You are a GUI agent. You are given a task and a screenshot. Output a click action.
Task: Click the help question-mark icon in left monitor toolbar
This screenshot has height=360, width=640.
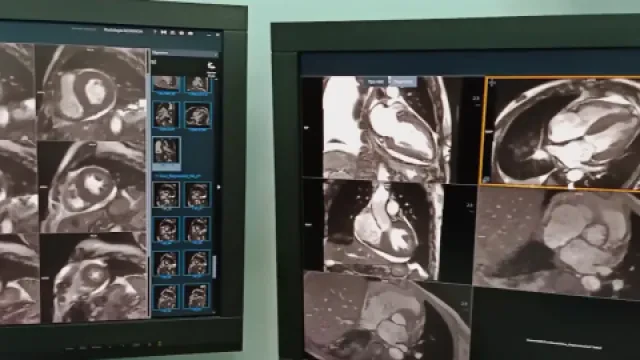click(x=155, y=32)
